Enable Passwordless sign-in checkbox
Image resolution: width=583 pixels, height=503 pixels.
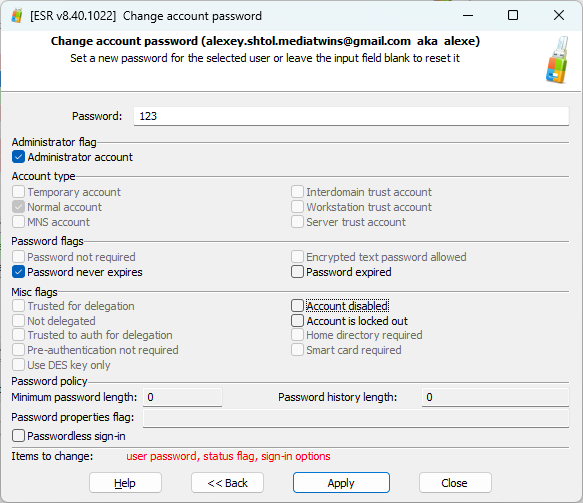tap(18, 436)
